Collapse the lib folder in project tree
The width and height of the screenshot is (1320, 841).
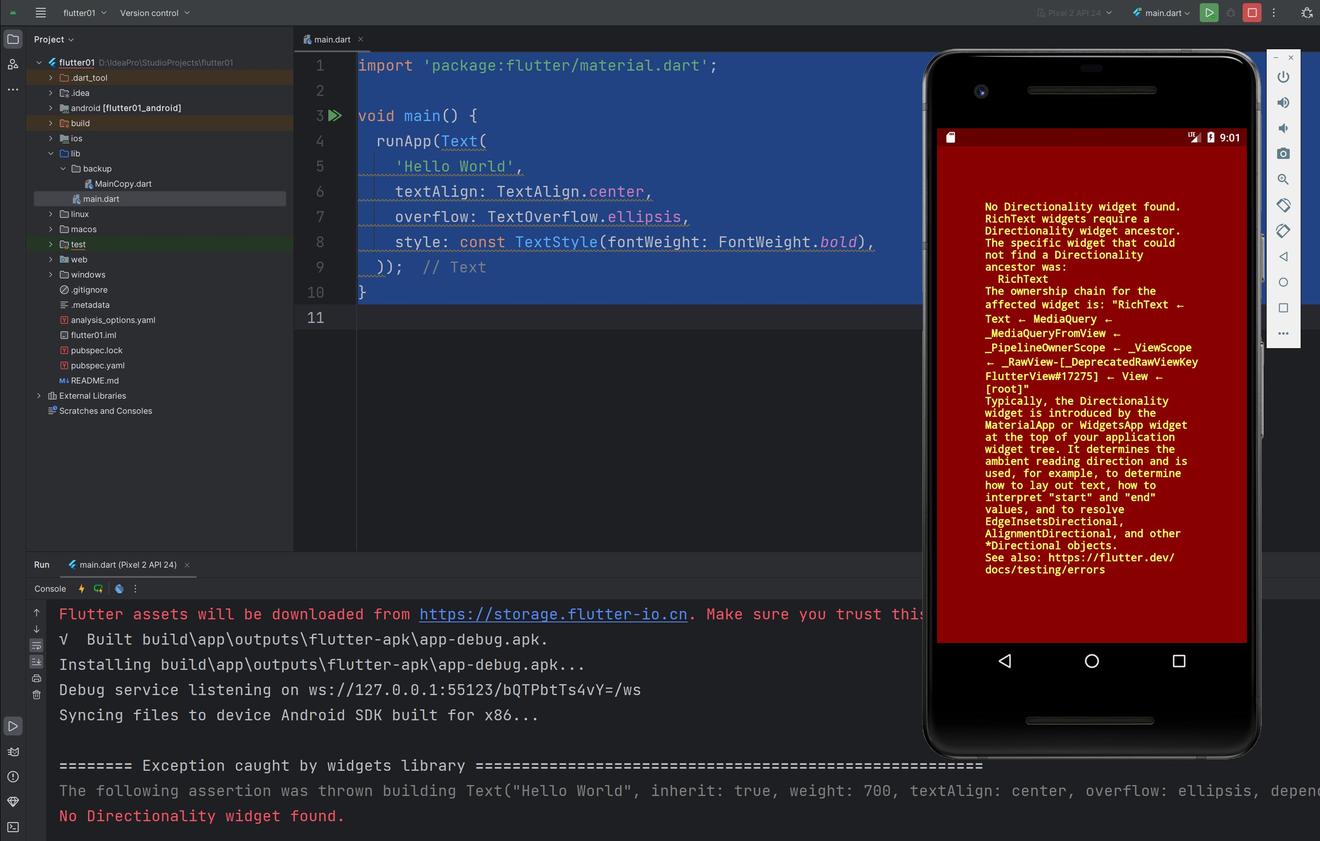tap(51, 154)
